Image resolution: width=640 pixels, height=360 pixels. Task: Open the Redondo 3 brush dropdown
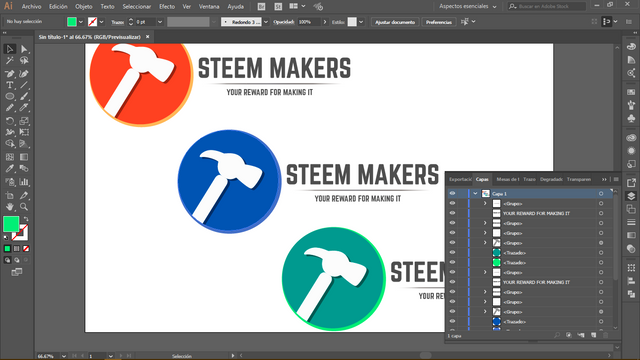(266, 22)
